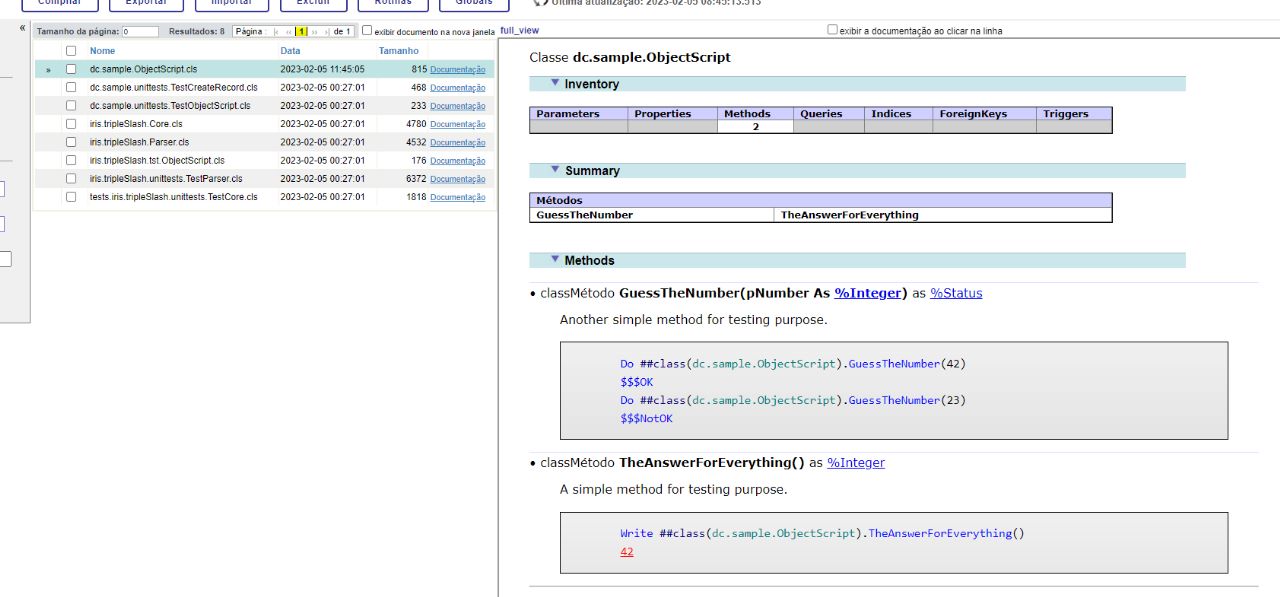
Task: Jump to last page using pagination arrow
Action: pyautogui.click(x=325, y=32)
